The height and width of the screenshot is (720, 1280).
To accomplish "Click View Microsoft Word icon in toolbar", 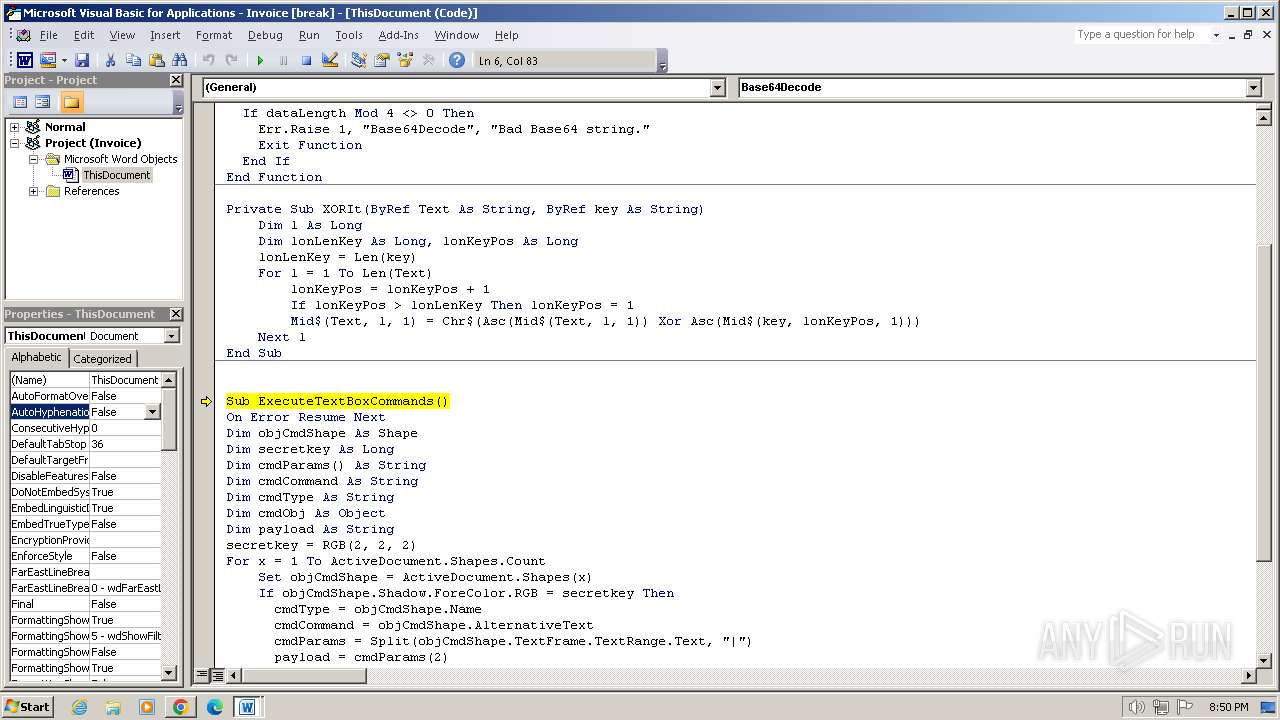I will pyautogui.click(x=24, y=61).
